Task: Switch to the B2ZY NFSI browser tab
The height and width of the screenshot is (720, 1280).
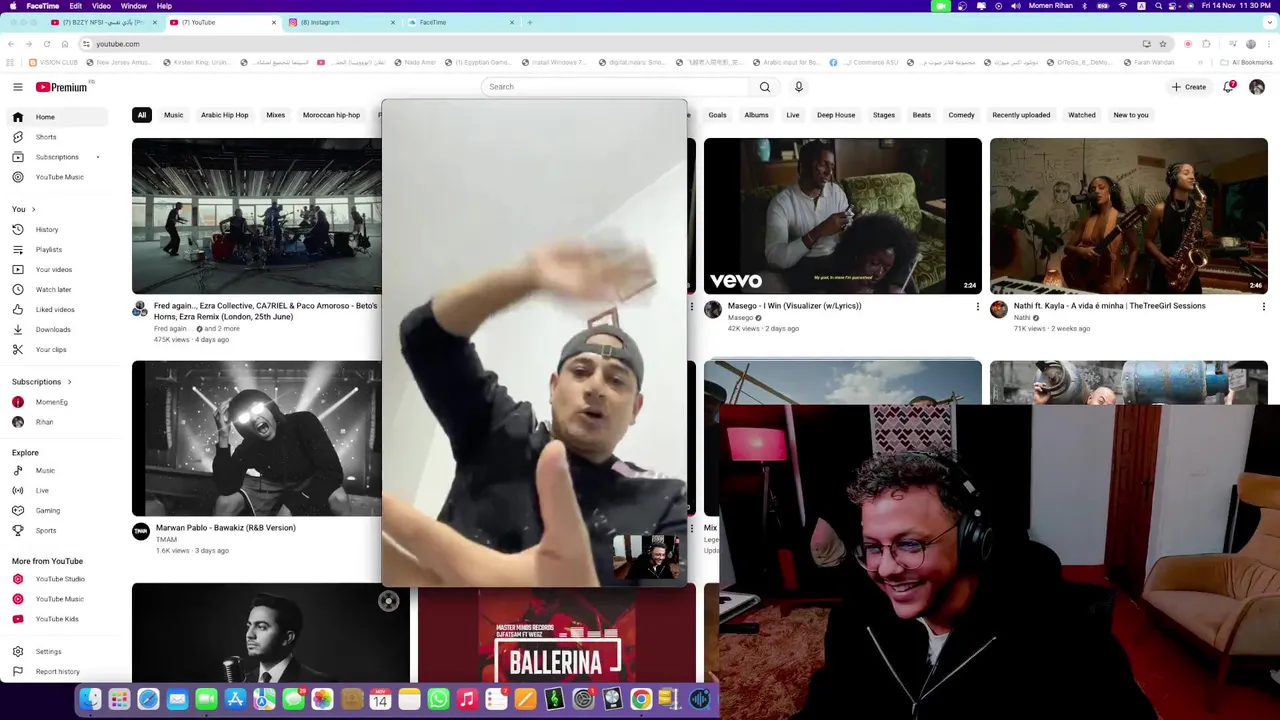Action: [x=103, y=22]
